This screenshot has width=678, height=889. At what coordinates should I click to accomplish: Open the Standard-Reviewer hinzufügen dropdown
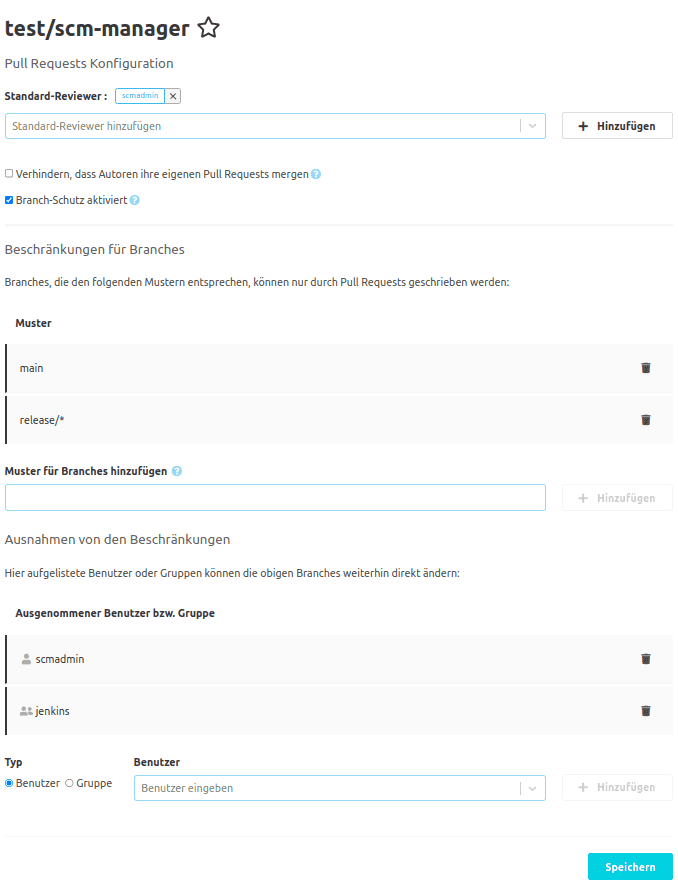(x=531, y=125)
